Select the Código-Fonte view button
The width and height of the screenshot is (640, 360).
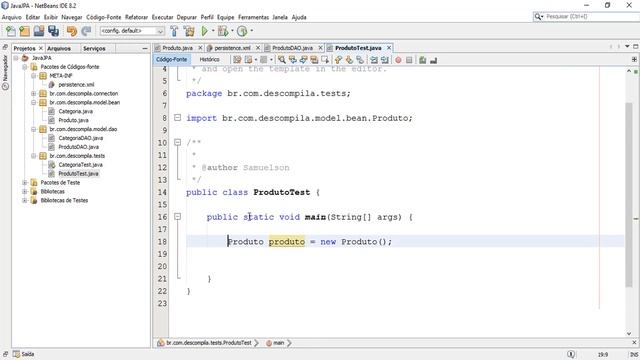coord(171,60)
